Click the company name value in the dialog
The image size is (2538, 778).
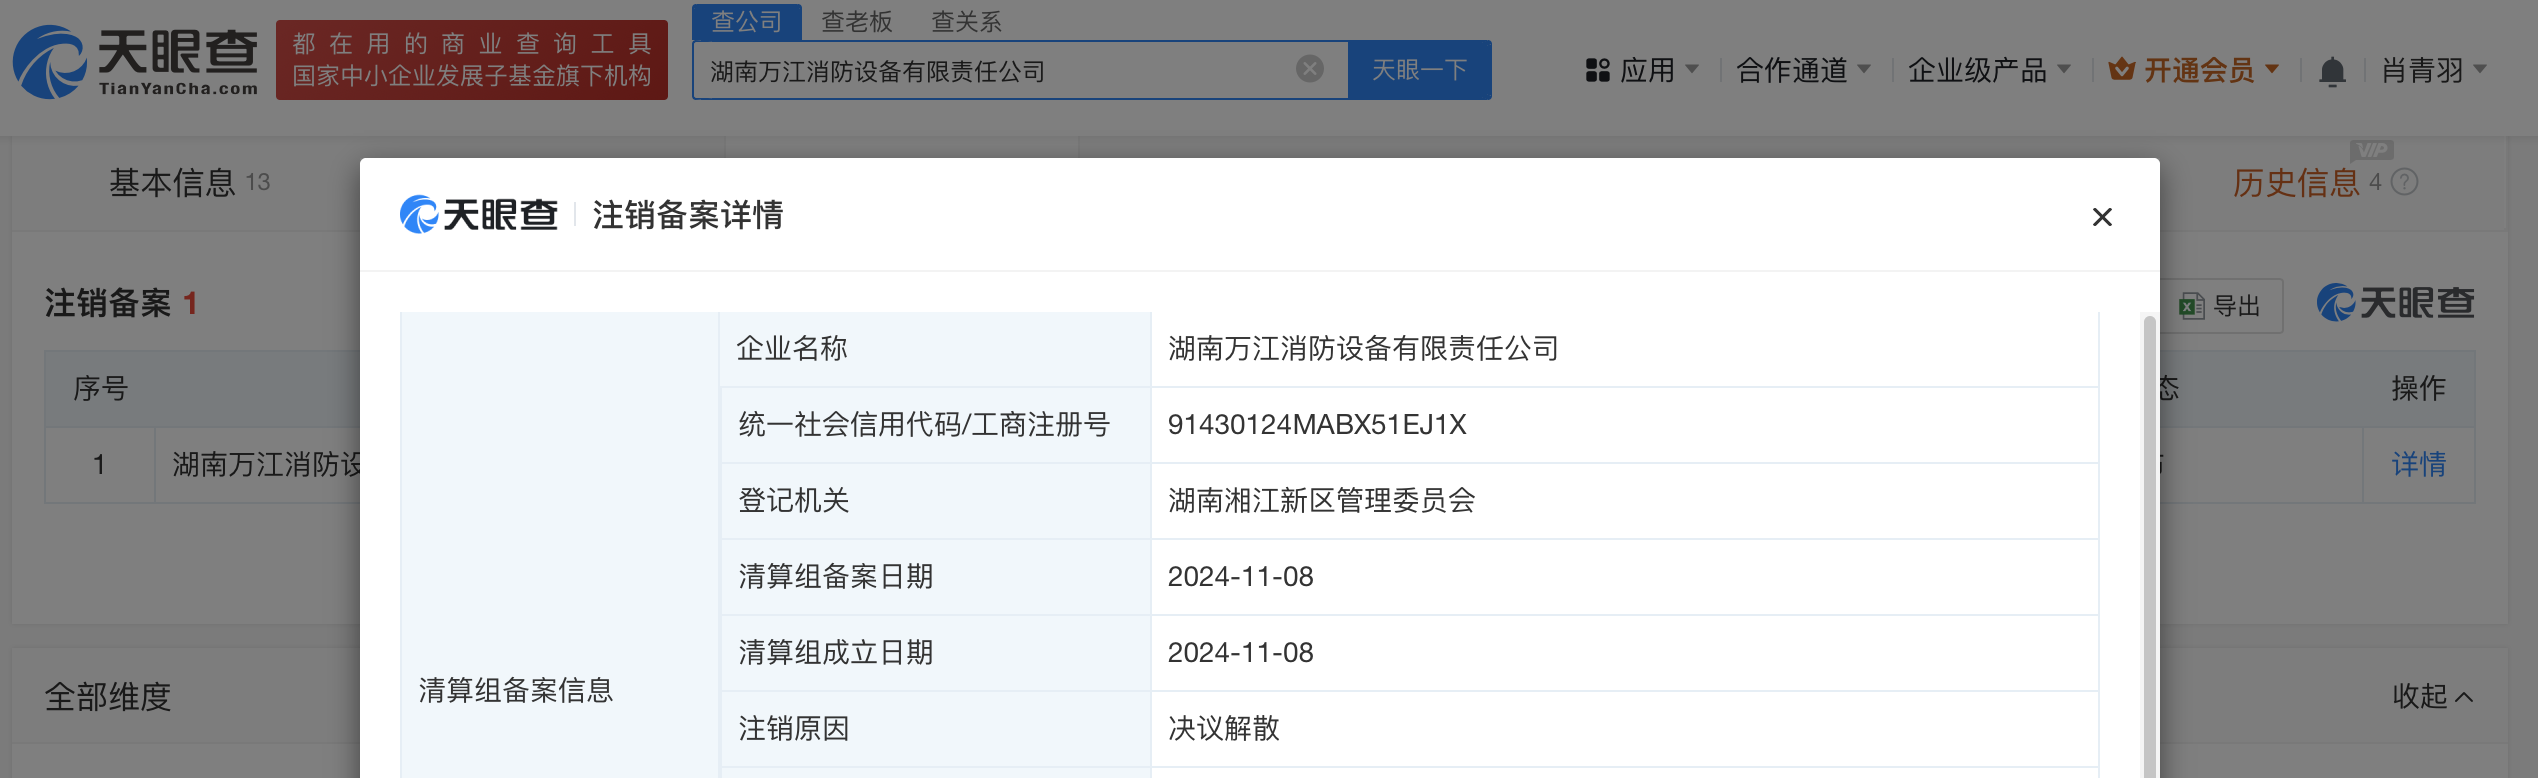coord(1363,348)
